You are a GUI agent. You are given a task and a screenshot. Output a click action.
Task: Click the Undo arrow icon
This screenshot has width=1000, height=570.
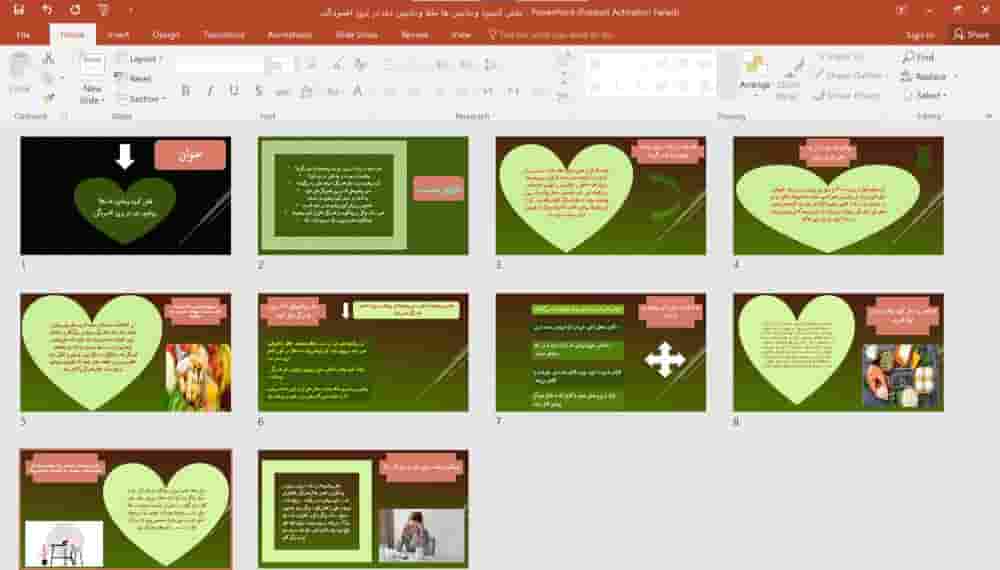pyautogui.click(x=47, y=10)
